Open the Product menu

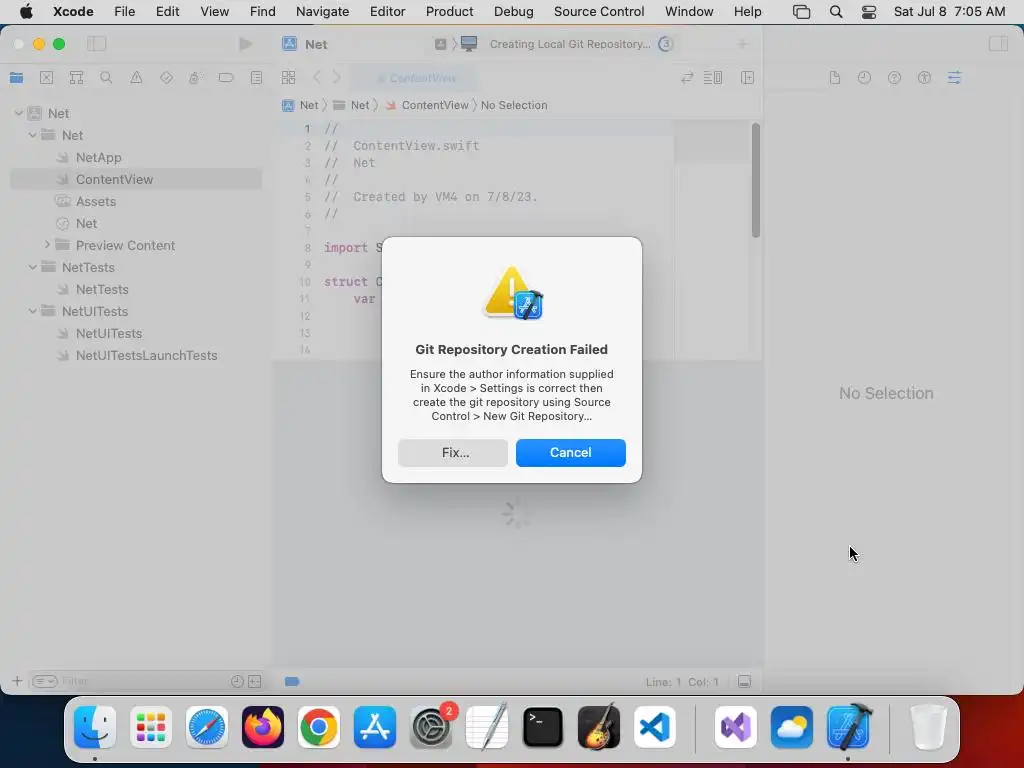(x=449, y=11)
